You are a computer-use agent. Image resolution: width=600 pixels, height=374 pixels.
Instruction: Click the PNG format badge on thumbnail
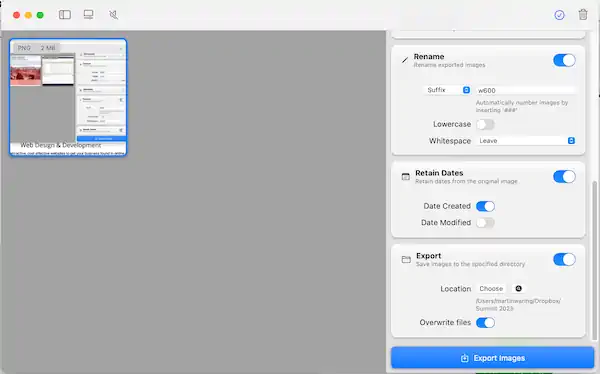pyautogui.click(x=24, y=48)
